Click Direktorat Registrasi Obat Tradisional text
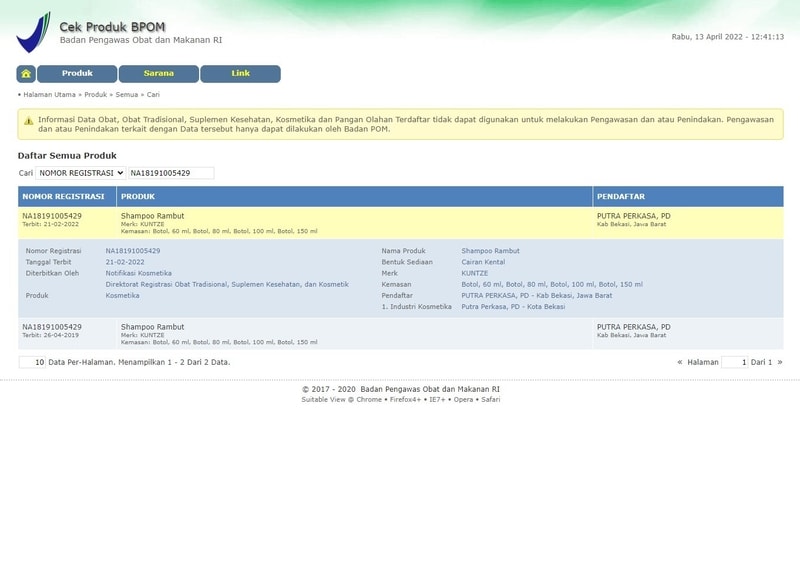 tap(227, 285)
